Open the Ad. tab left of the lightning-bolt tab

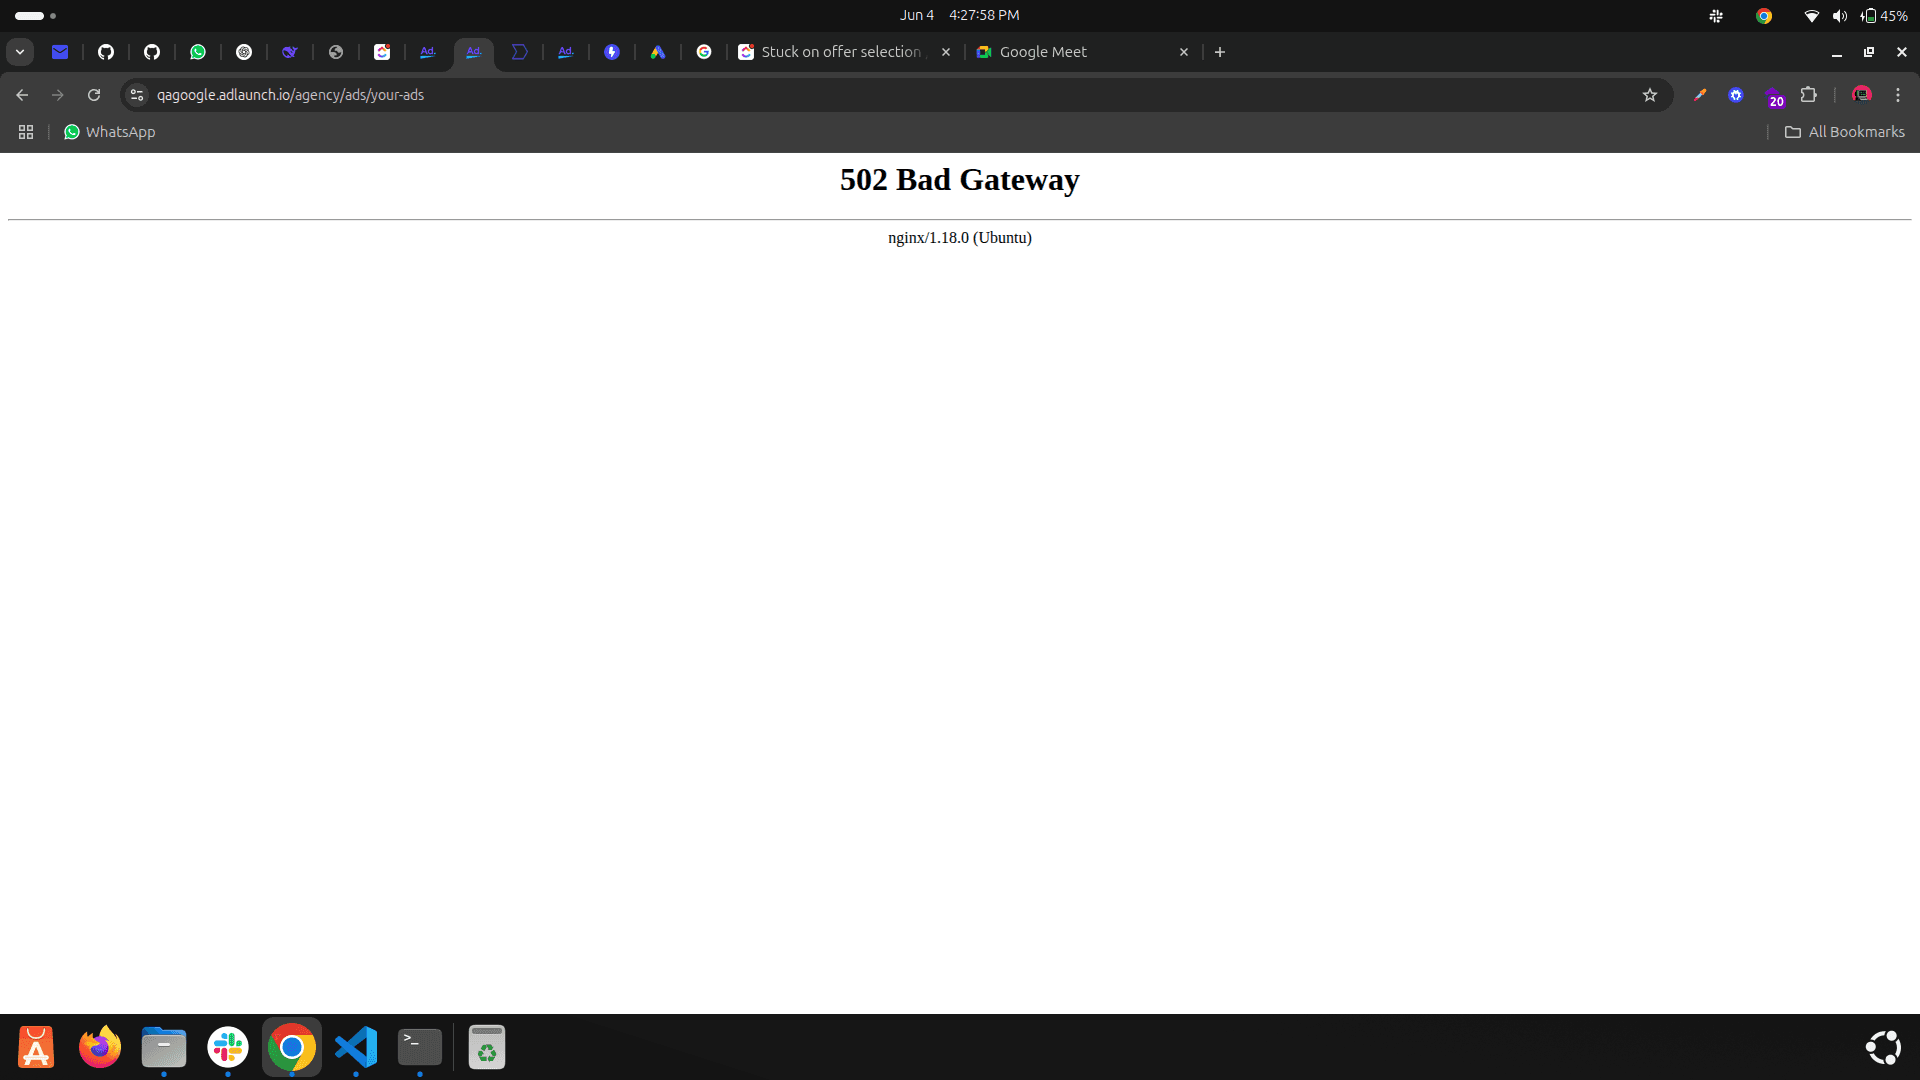click(566, 52)
